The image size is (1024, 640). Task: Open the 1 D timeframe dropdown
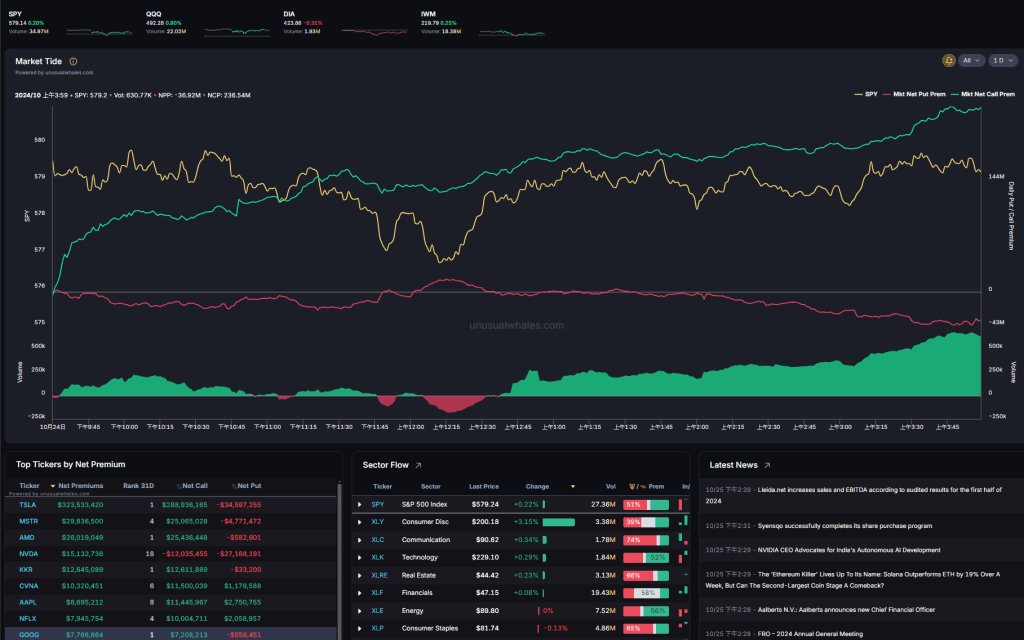[x=1002, y=61]
